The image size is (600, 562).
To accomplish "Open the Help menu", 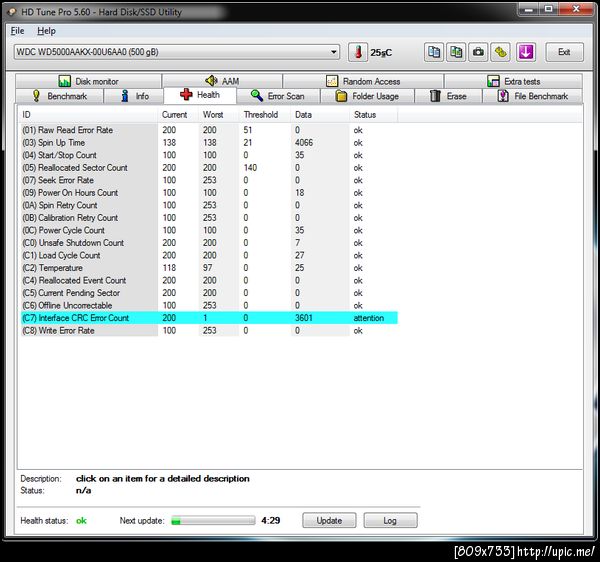I will click(x=46, y=31).
